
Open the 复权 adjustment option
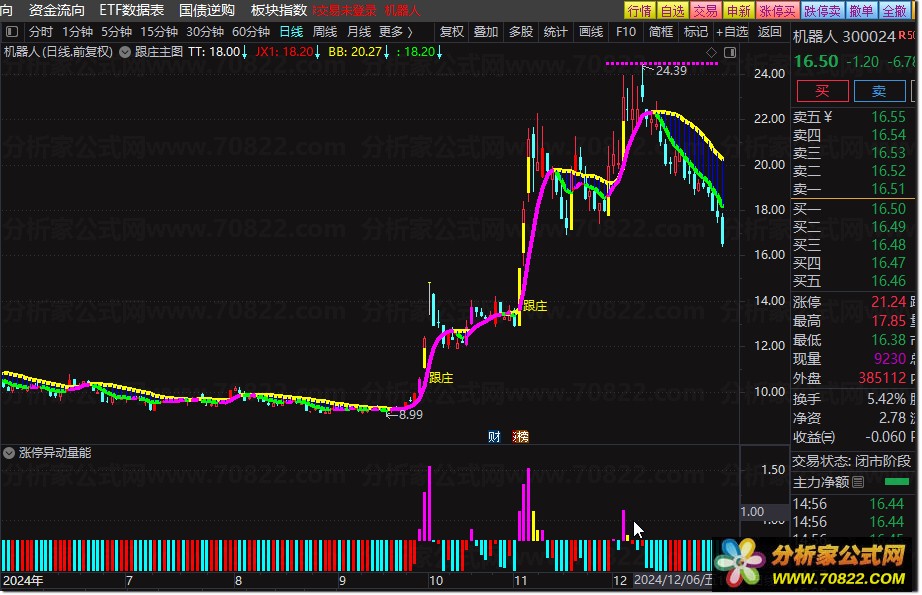(x=452, y=32)
